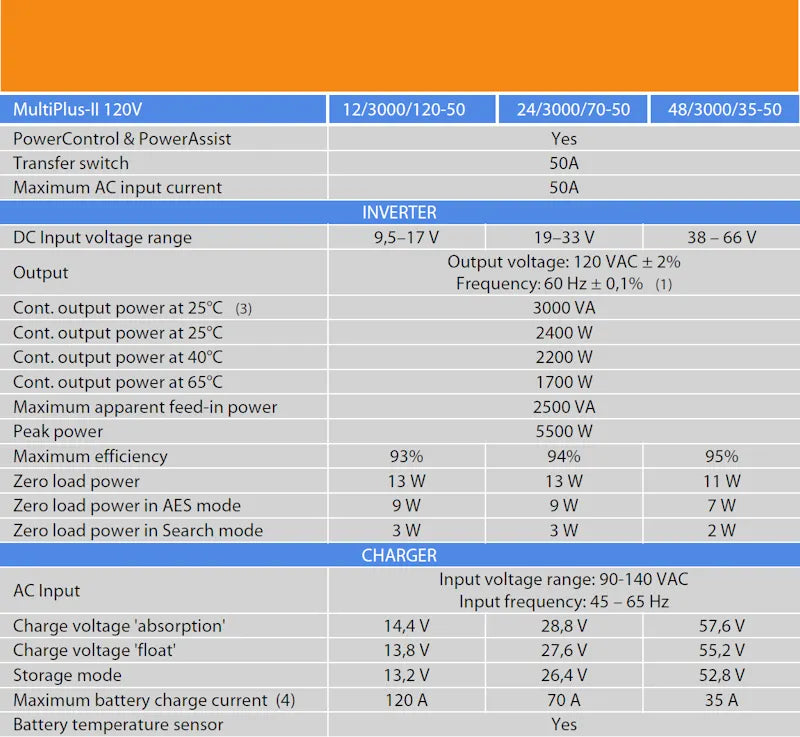Click the Input voltage range 90-140 VAC text
800x737 pixels.
[x=564, y=580]
